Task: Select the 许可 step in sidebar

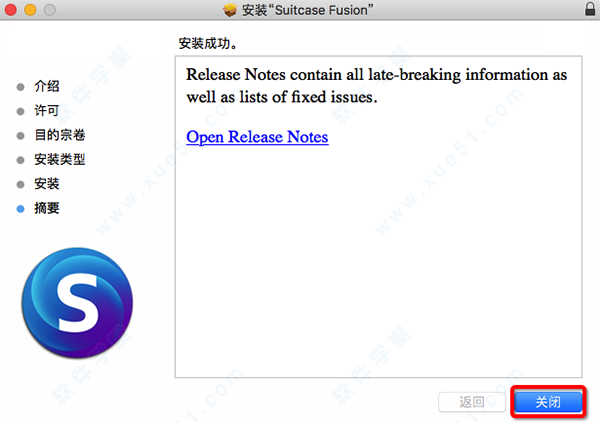Action: coord(47,111)
